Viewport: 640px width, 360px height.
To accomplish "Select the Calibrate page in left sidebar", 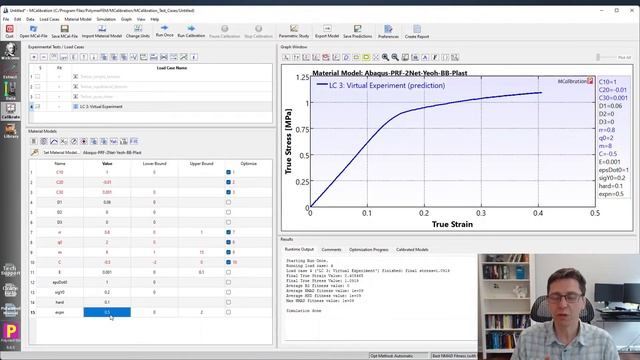I will 10,111.
